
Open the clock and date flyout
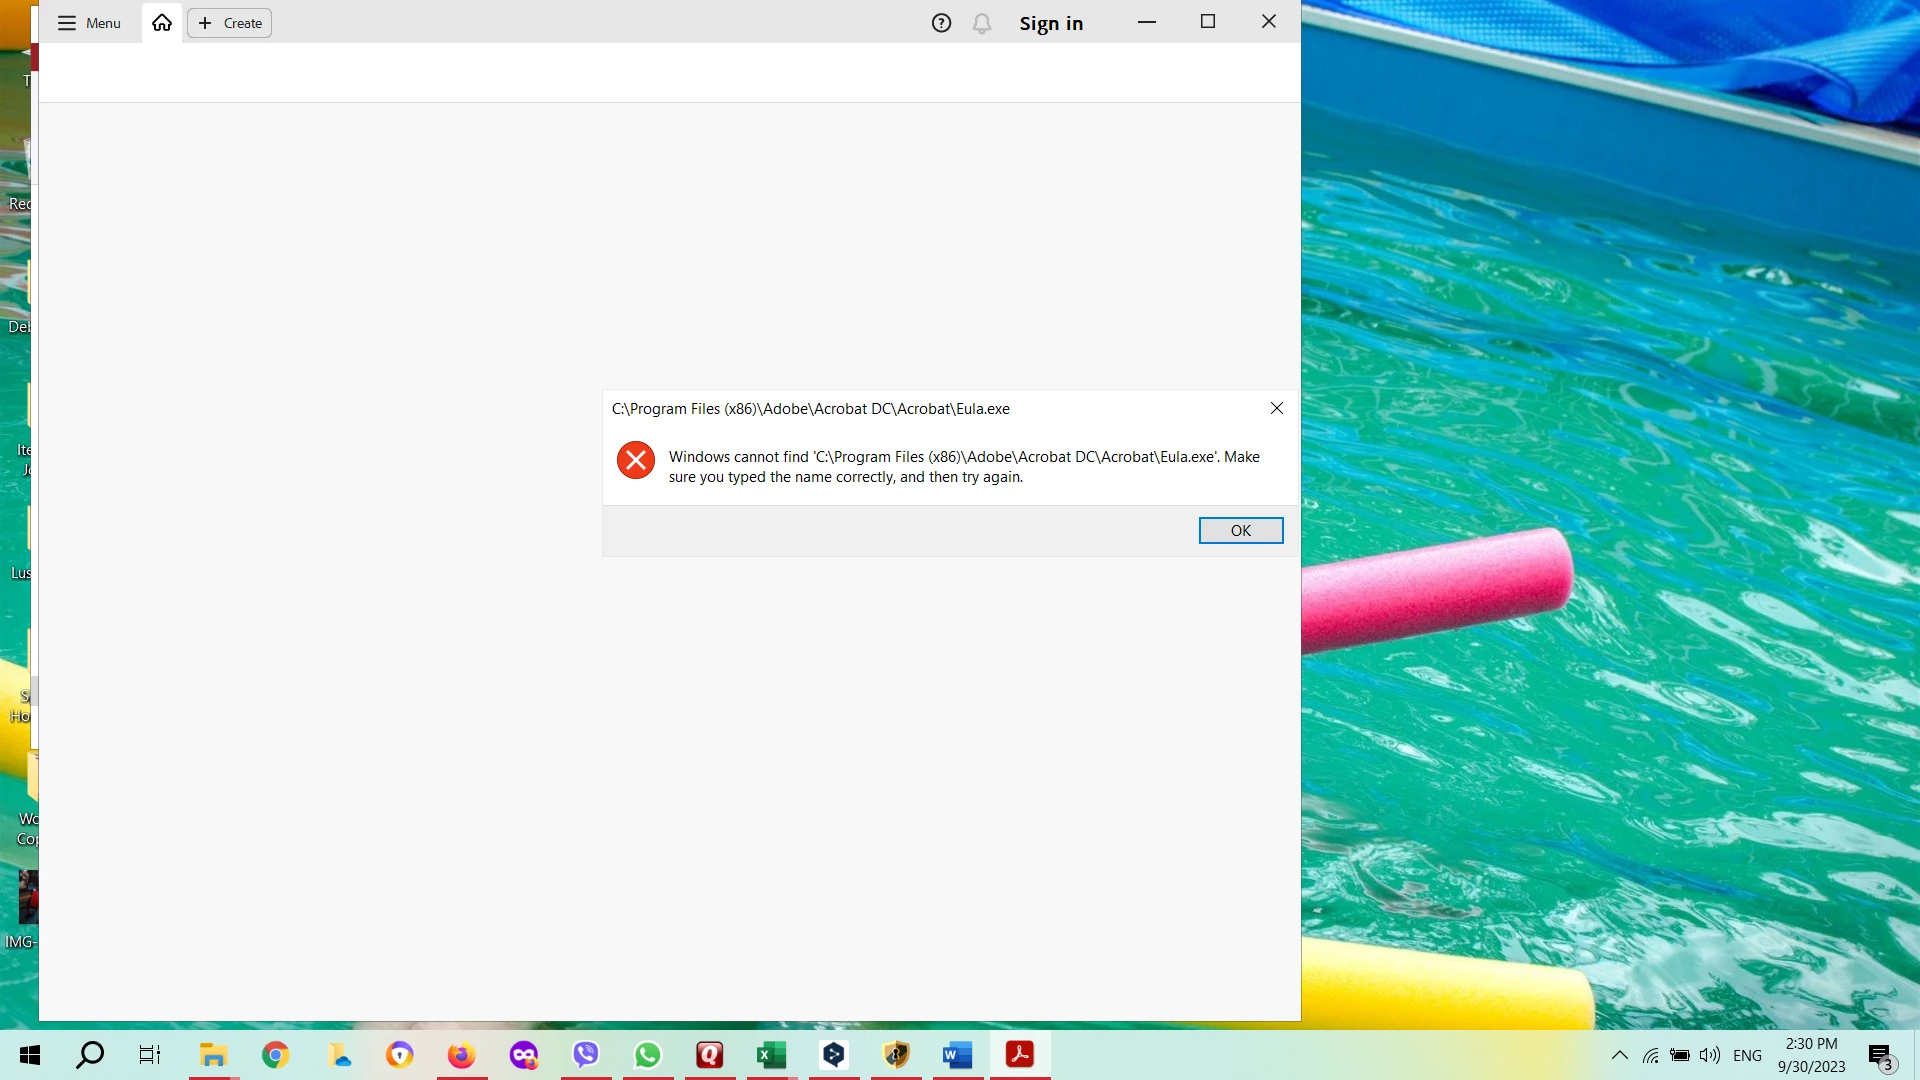pyautogui.click(x=1811, y=1055)
